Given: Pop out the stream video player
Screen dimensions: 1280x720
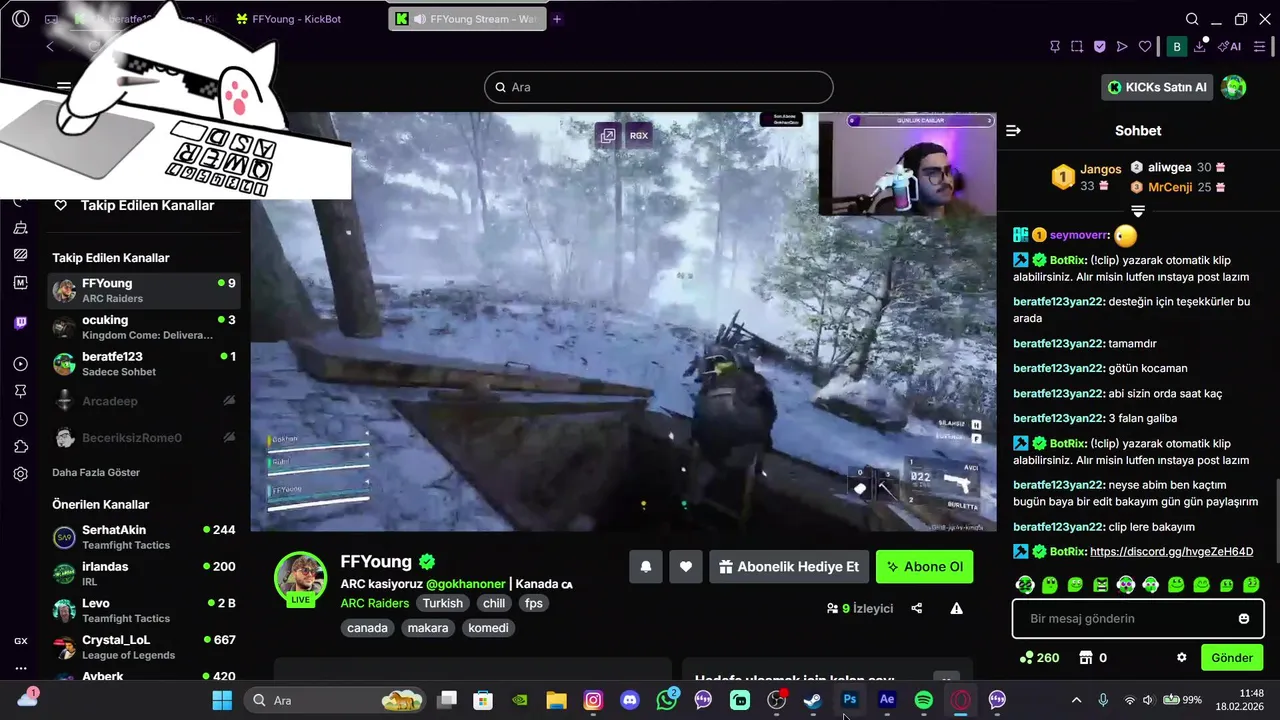Looking at the screenshot, I should 607,135.
